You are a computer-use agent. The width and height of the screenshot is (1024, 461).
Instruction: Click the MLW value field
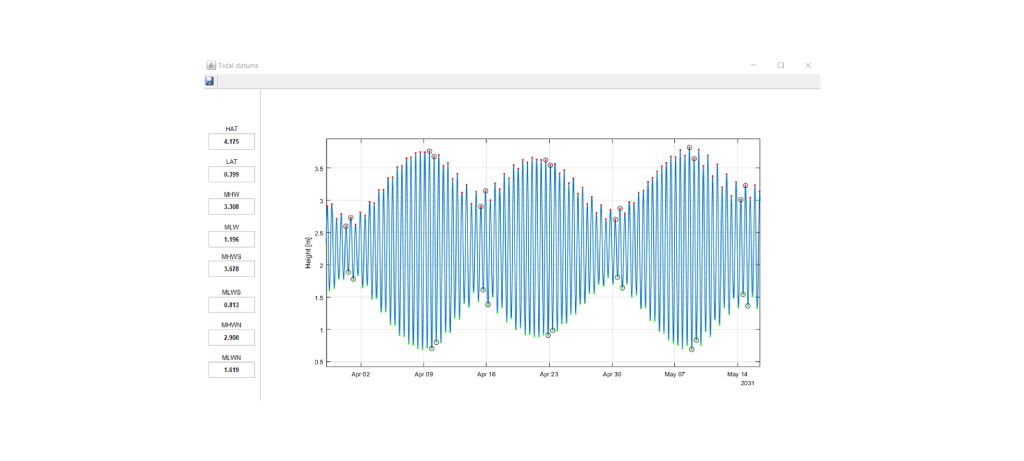pos(232,240)
